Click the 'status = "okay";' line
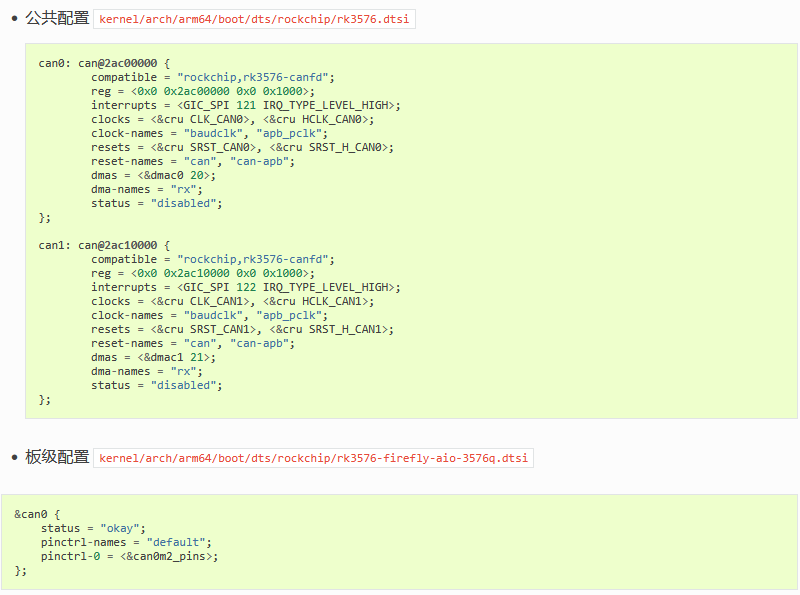This screenshot has height=595, width=800. point(93,528)
